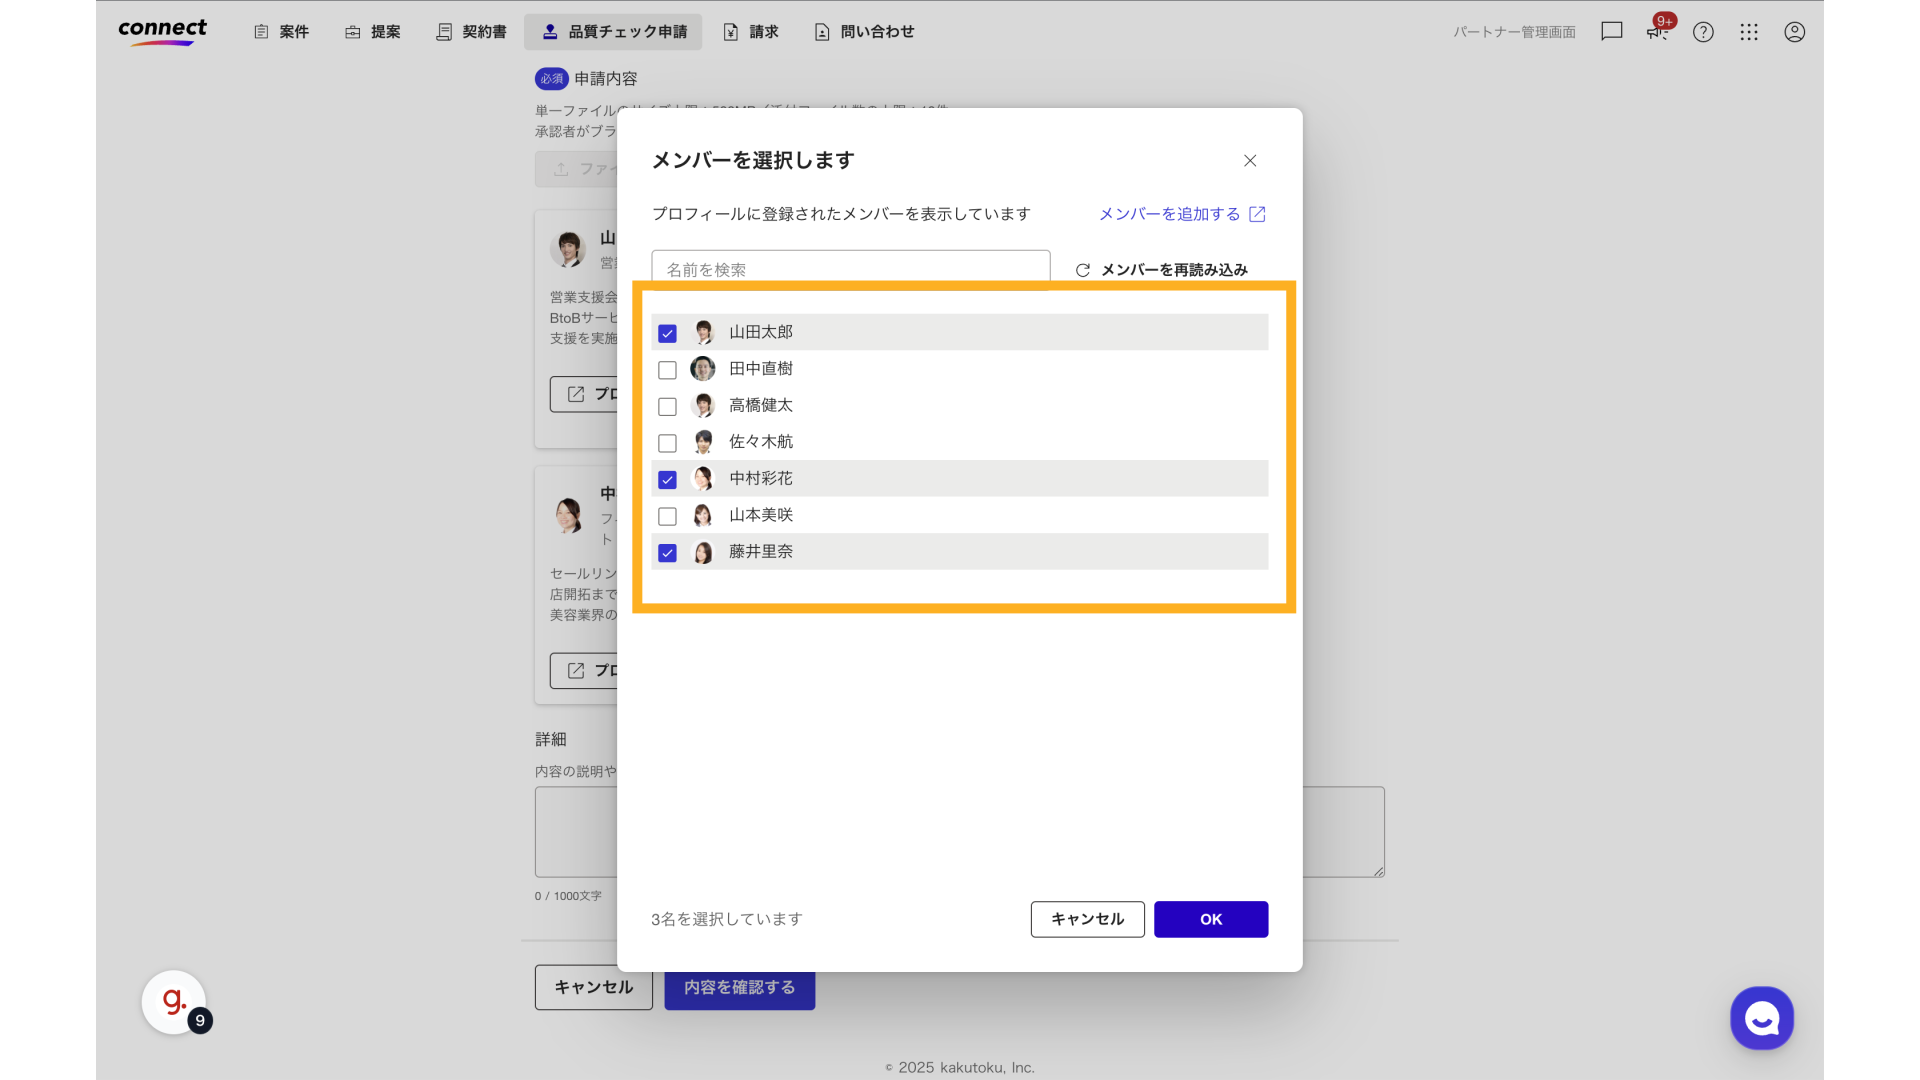The image size is (1920, 1080).
Task: Click メンバーを追加する link
Action: [1170, 213]
